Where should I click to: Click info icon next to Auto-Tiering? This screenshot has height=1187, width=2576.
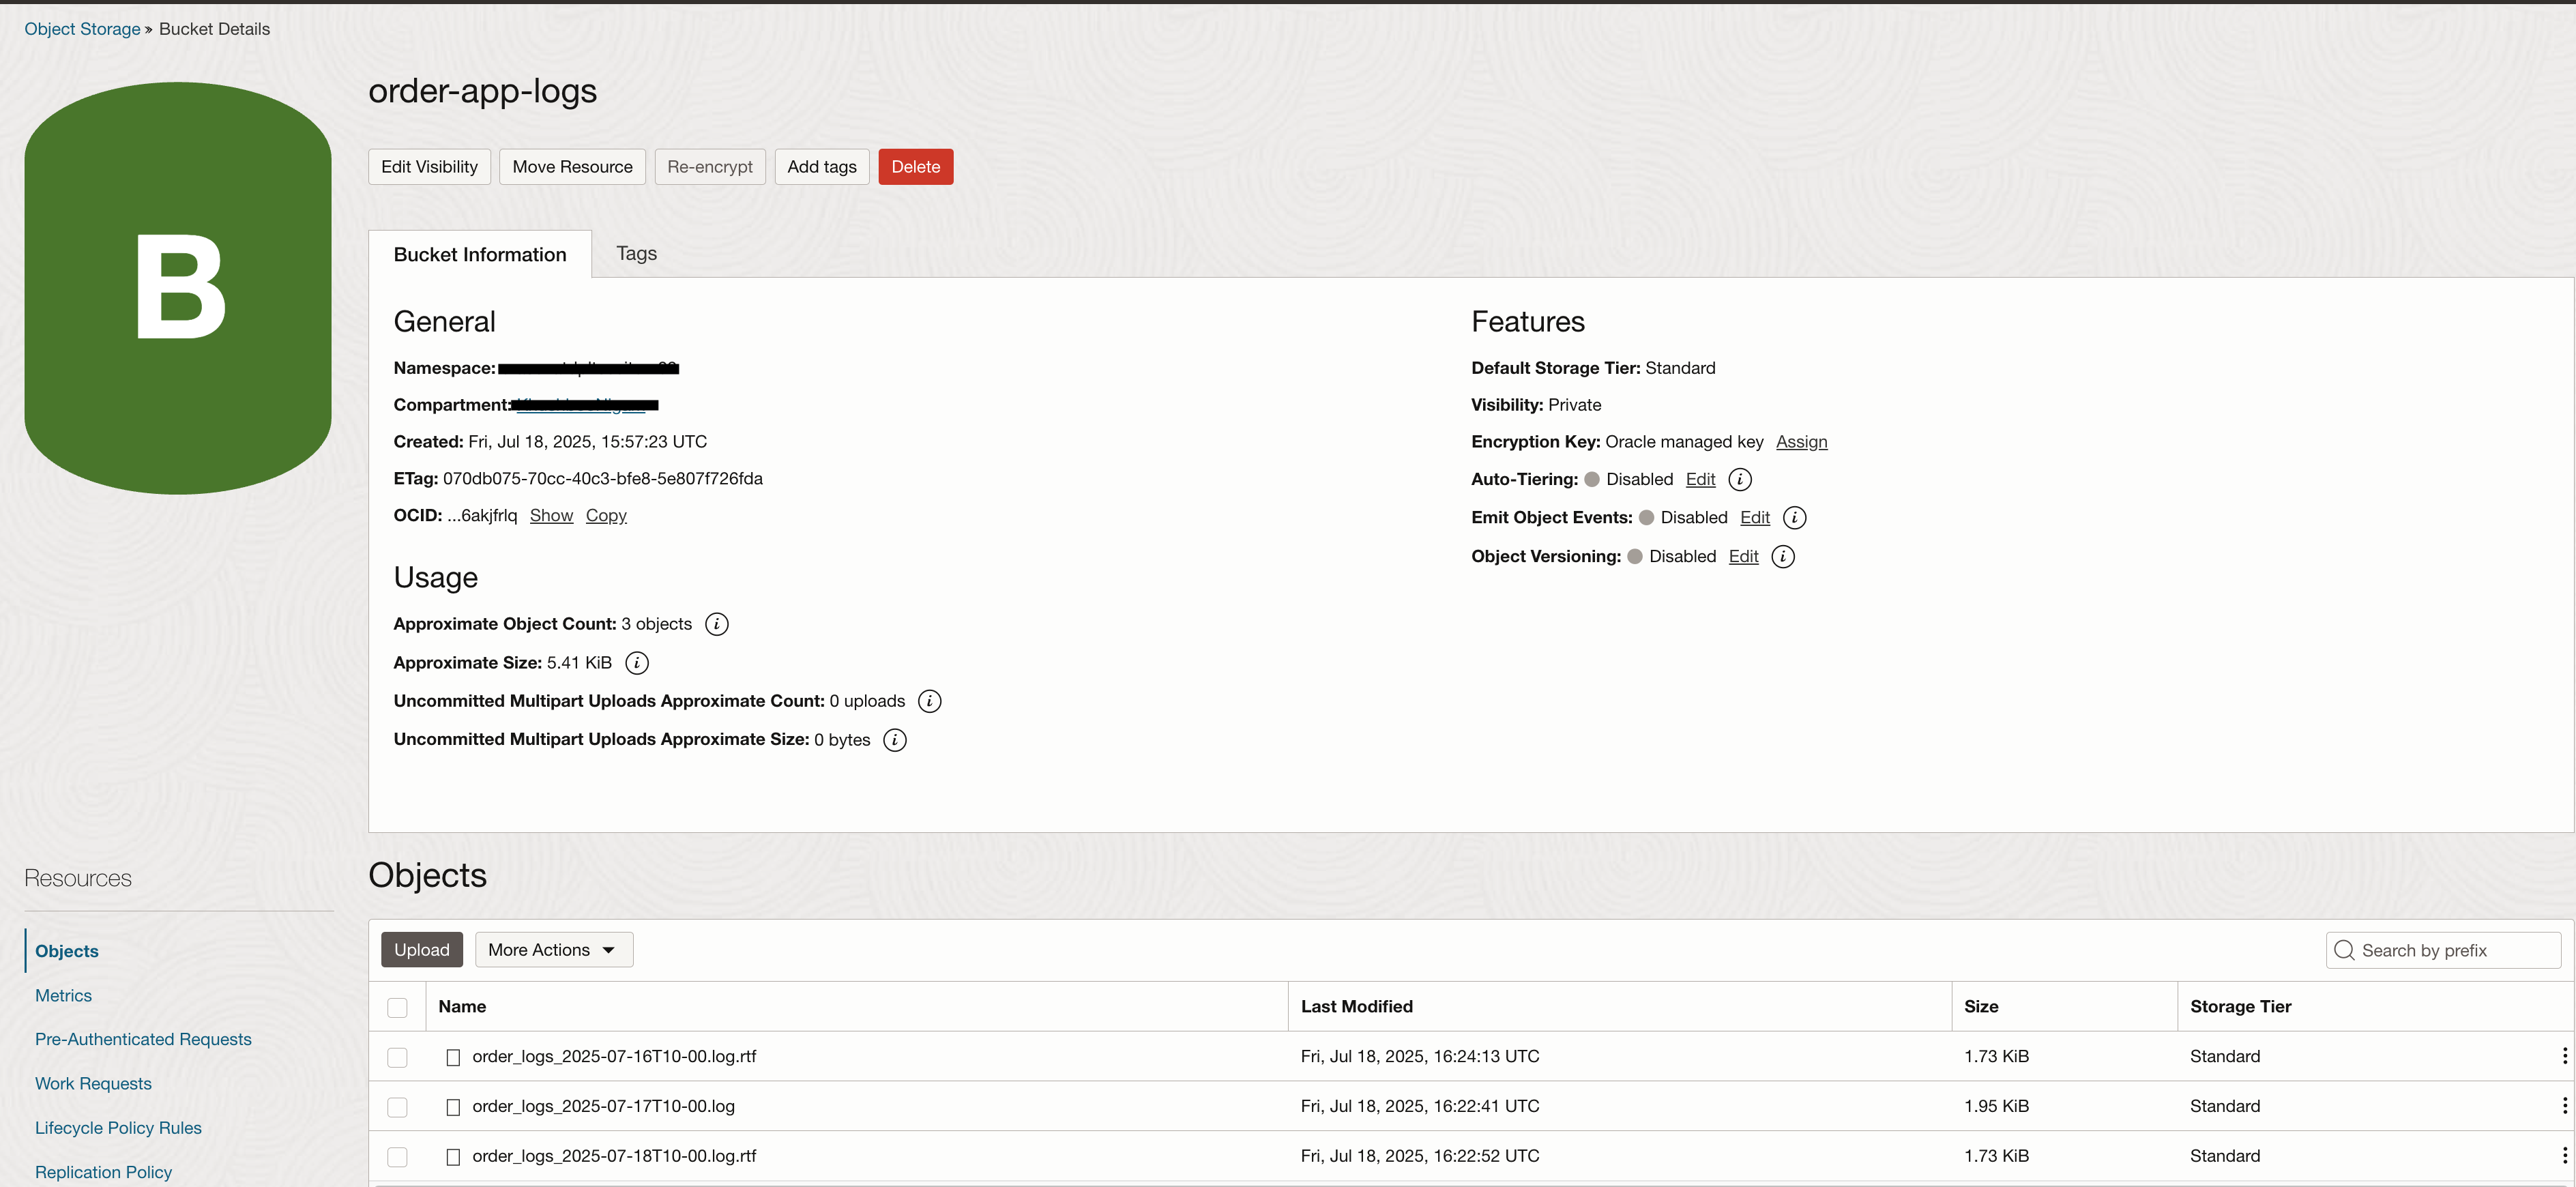click(1740, 480)
